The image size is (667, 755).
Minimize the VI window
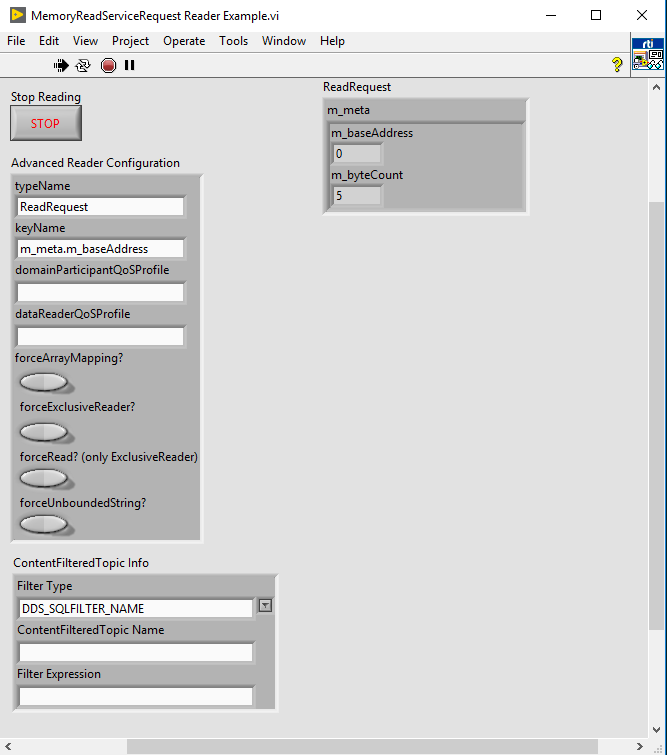pos(551,15)
